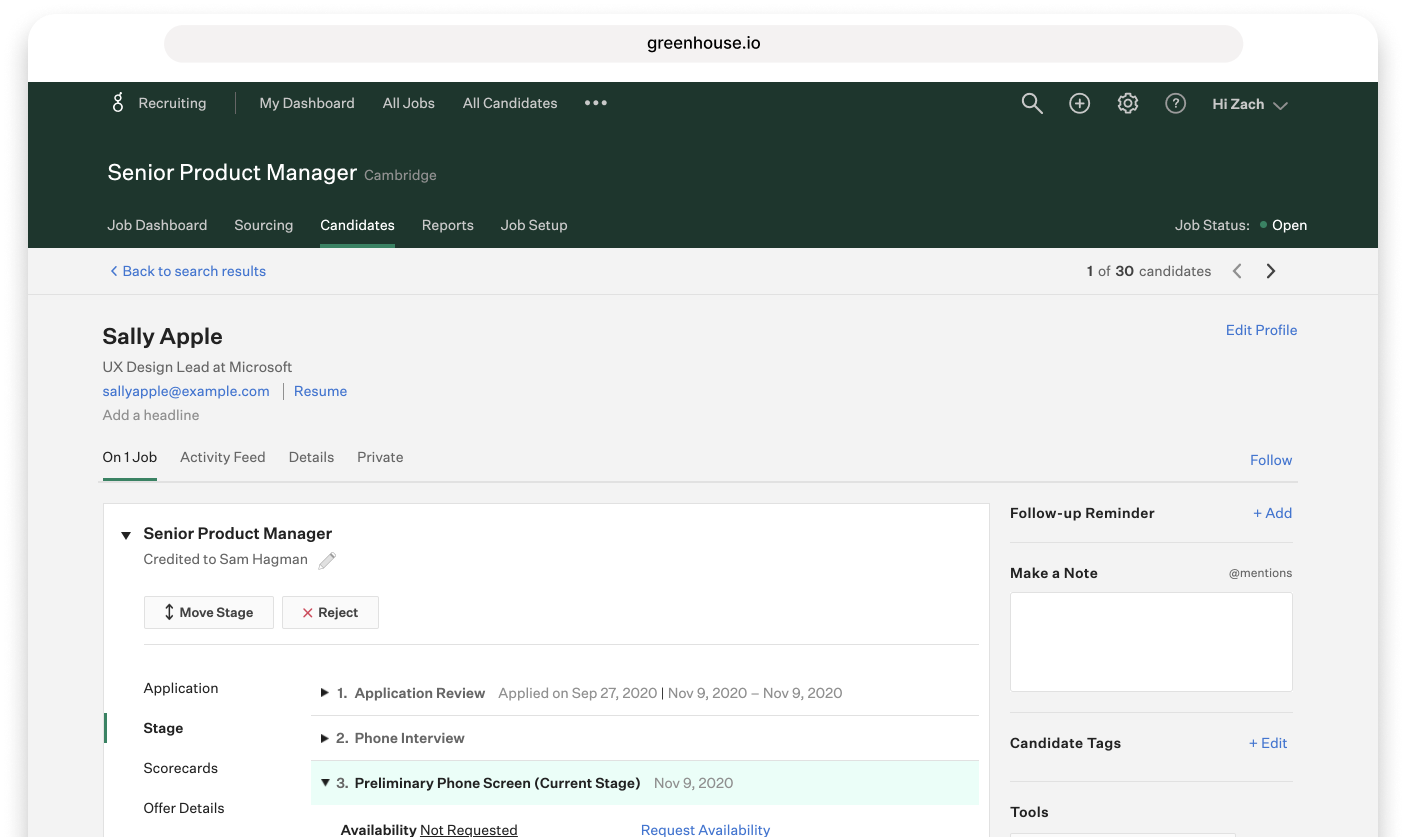Open the search magnifier icon
This screenshot has height=837, width=1406.
click(x=1032, y=103)
